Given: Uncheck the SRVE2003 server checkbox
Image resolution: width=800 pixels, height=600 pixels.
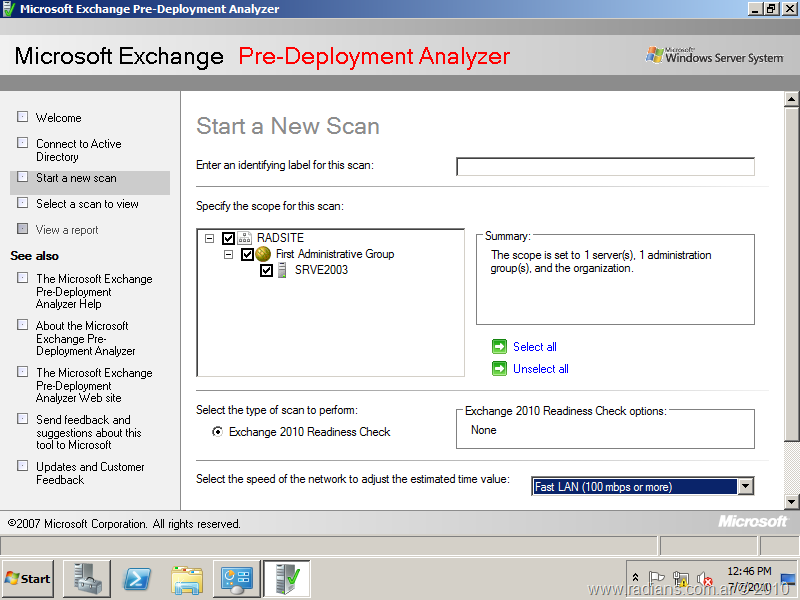Looking at the screenshot, I should (266, 270).
